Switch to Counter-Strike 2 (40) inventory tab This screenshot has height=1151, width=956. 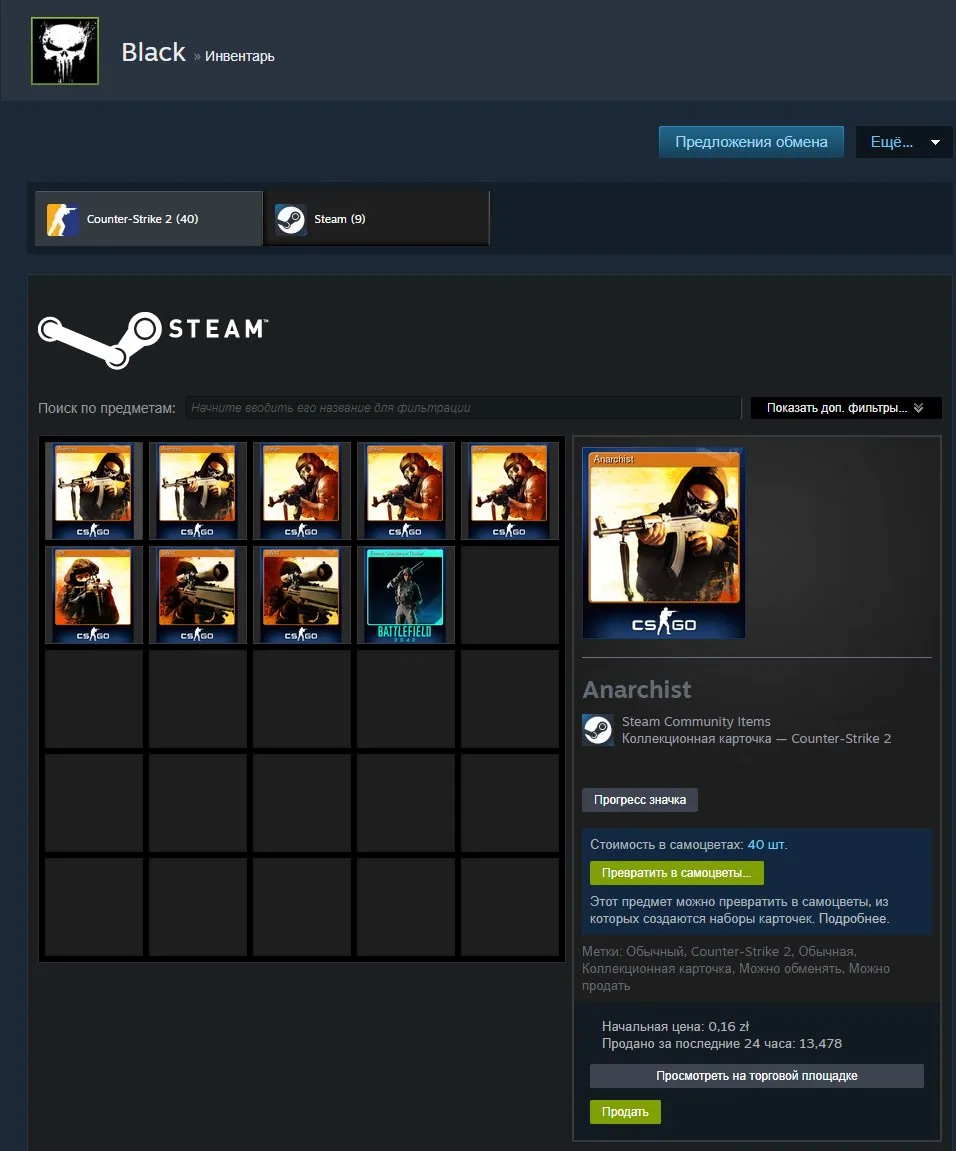[149, 219]
